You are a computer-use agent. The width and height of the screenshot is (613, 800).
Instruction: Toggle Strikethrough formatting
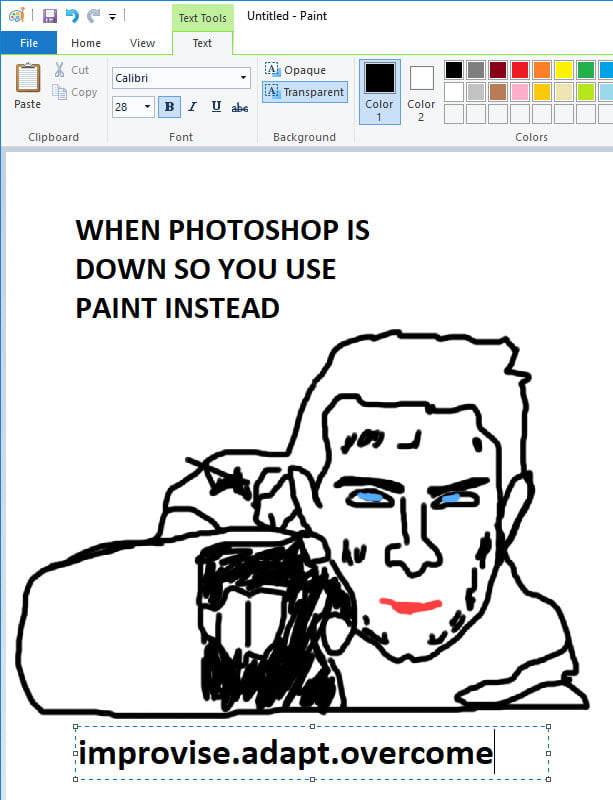pyautogui.click(x=239, y=107)
